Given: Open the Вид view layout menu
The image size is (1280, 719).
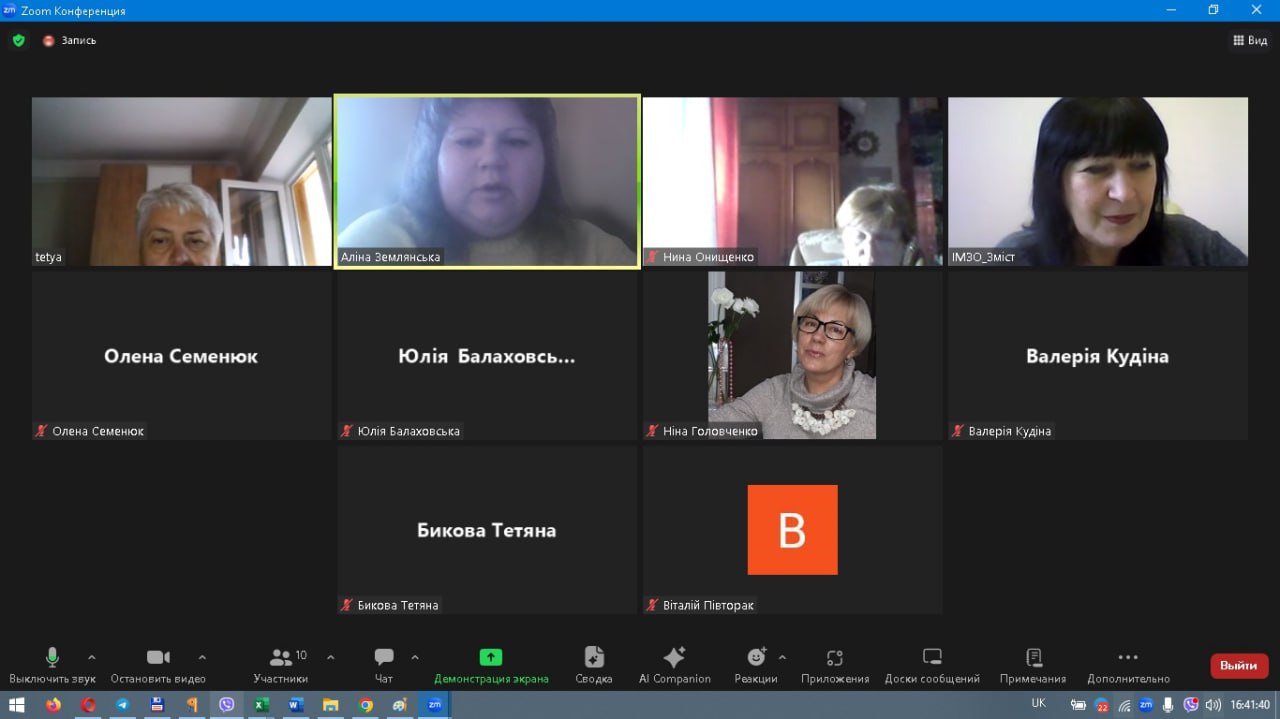Looking at the screenshot, I should click(1250, 40).
